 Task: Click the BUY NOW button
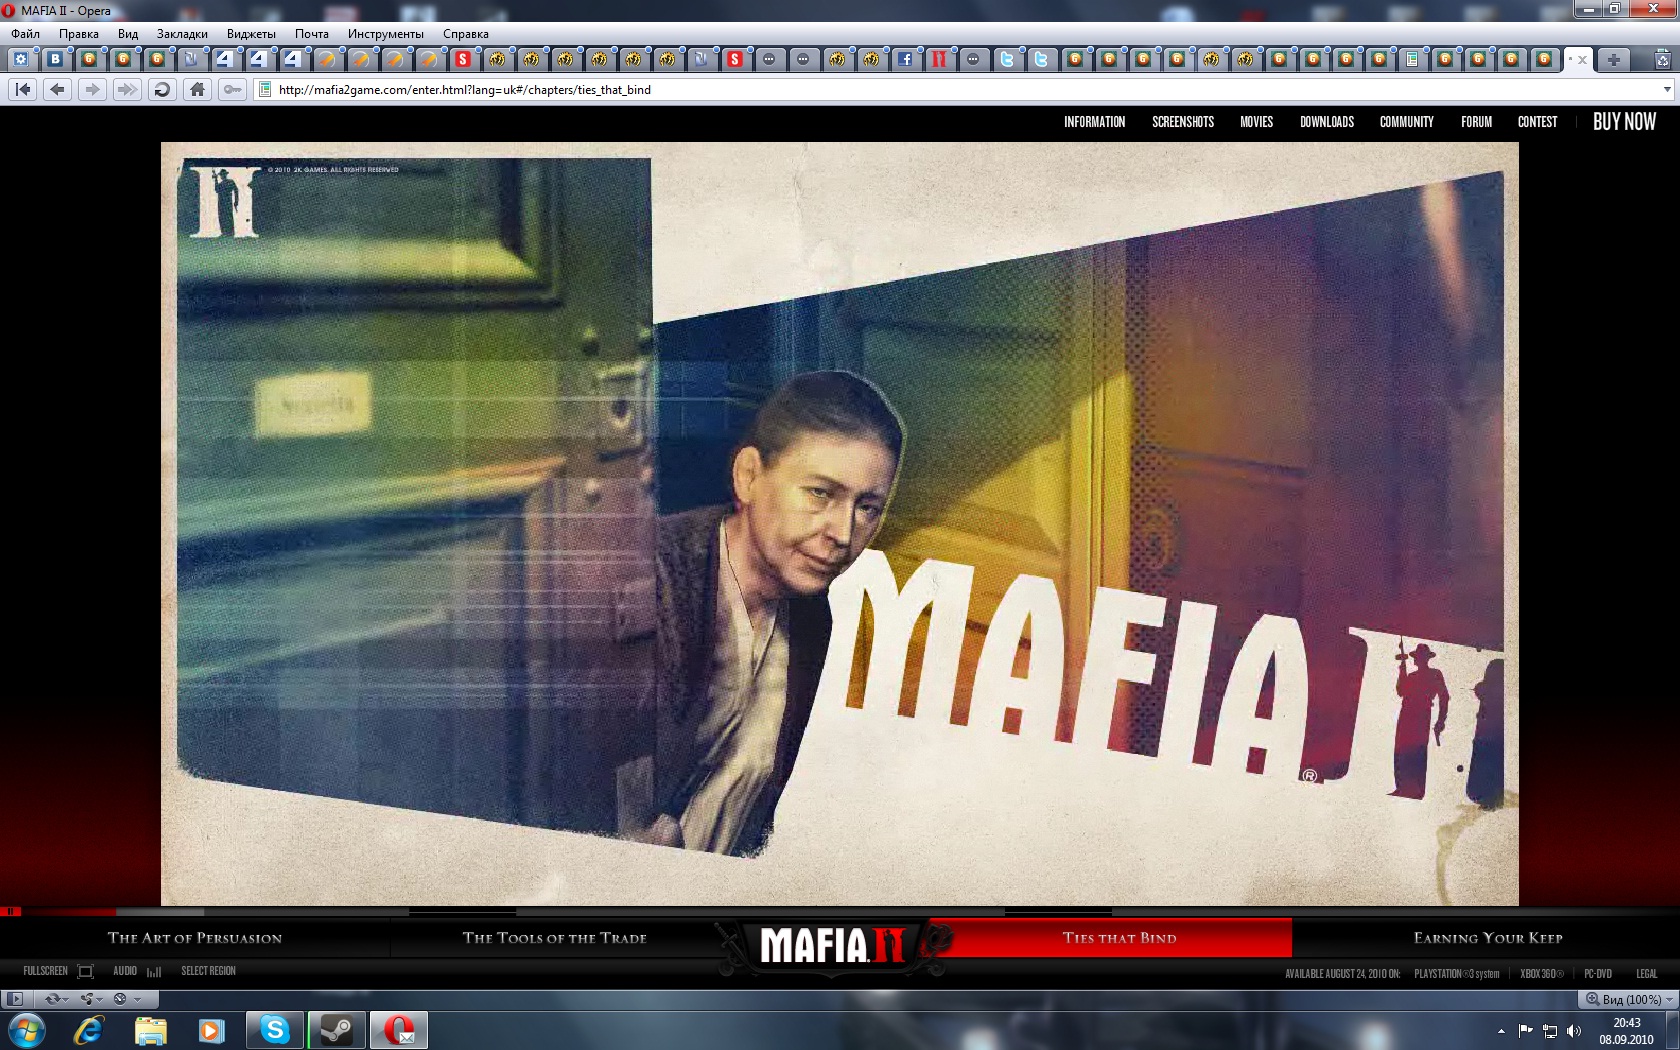[1624, 122]
